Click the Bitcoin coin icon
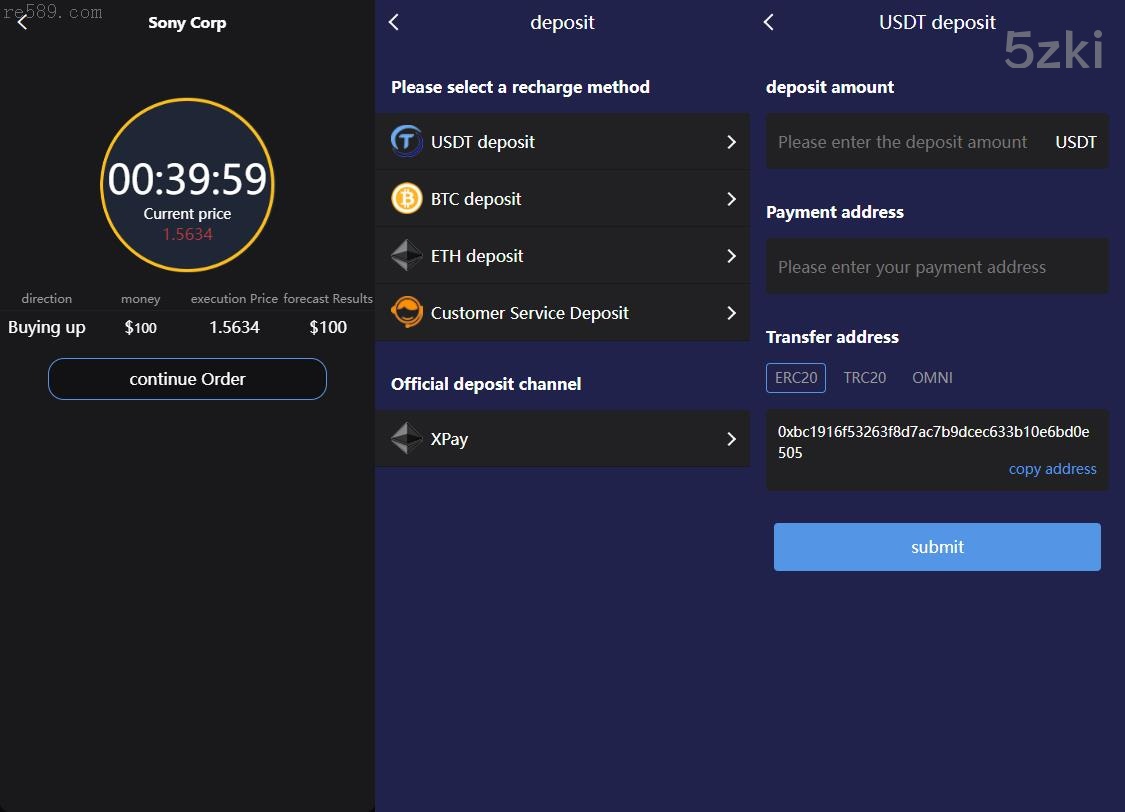The height and width of the screenshot is (812, 1125). 406,199
